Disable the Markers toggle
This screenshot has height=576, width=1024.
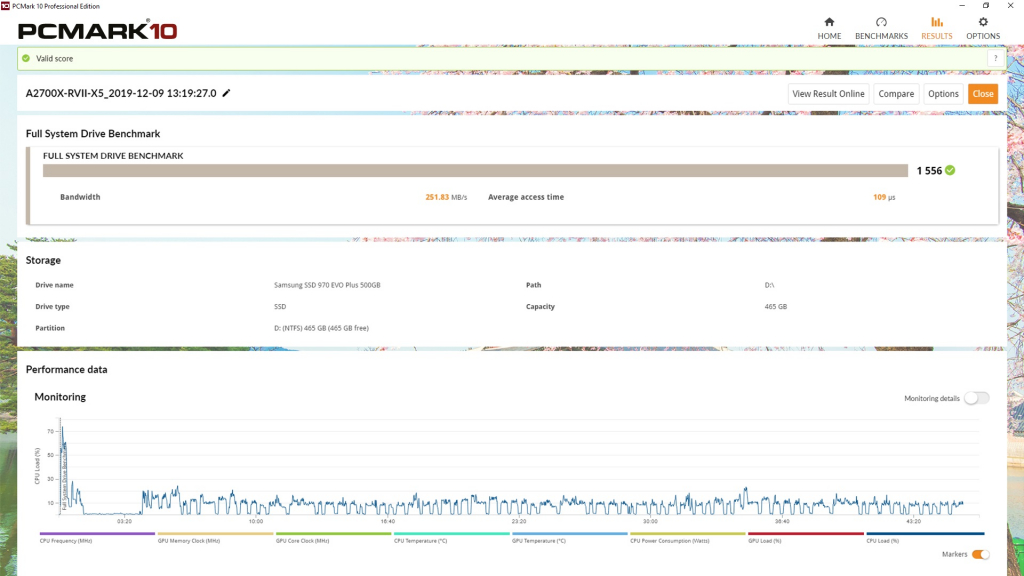tap(980, 554)
